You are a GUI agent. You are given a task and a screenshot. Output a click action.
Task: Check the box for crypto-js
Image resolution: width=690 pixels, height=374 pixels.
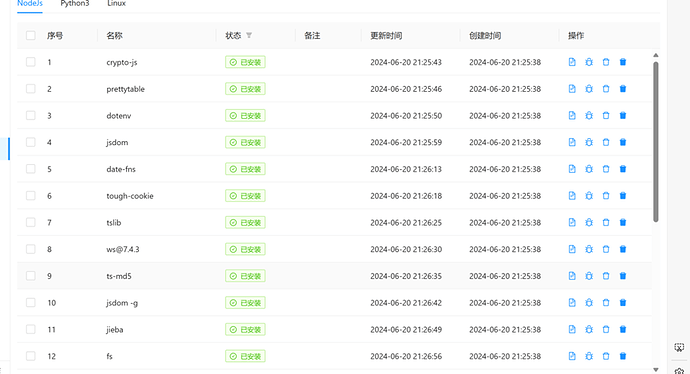coord(30,62)
